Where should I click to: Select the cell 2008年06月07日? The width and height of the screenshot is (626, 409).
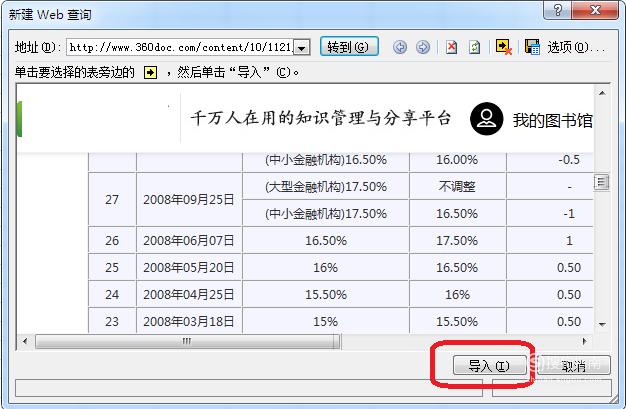click(189, 240)
